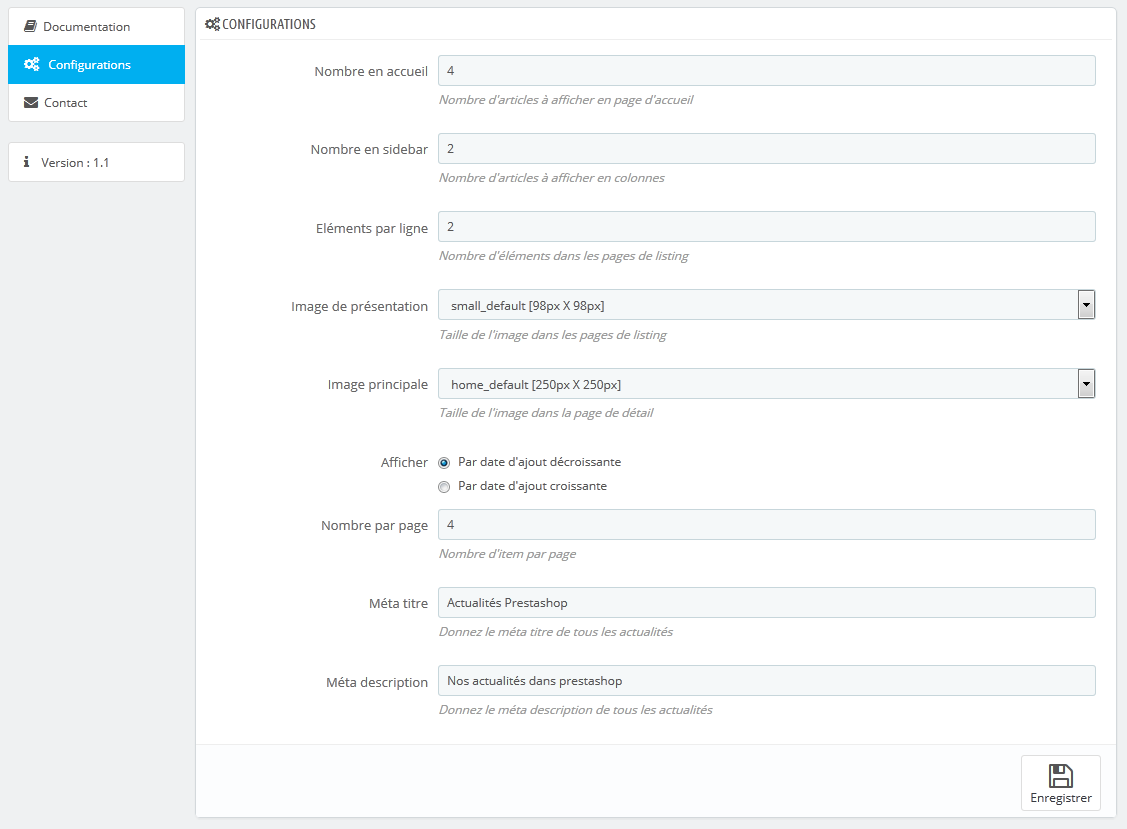Screen dimensions: 1127x829
Task: Click the Documentation book icon
Action: tap(30, 26)
